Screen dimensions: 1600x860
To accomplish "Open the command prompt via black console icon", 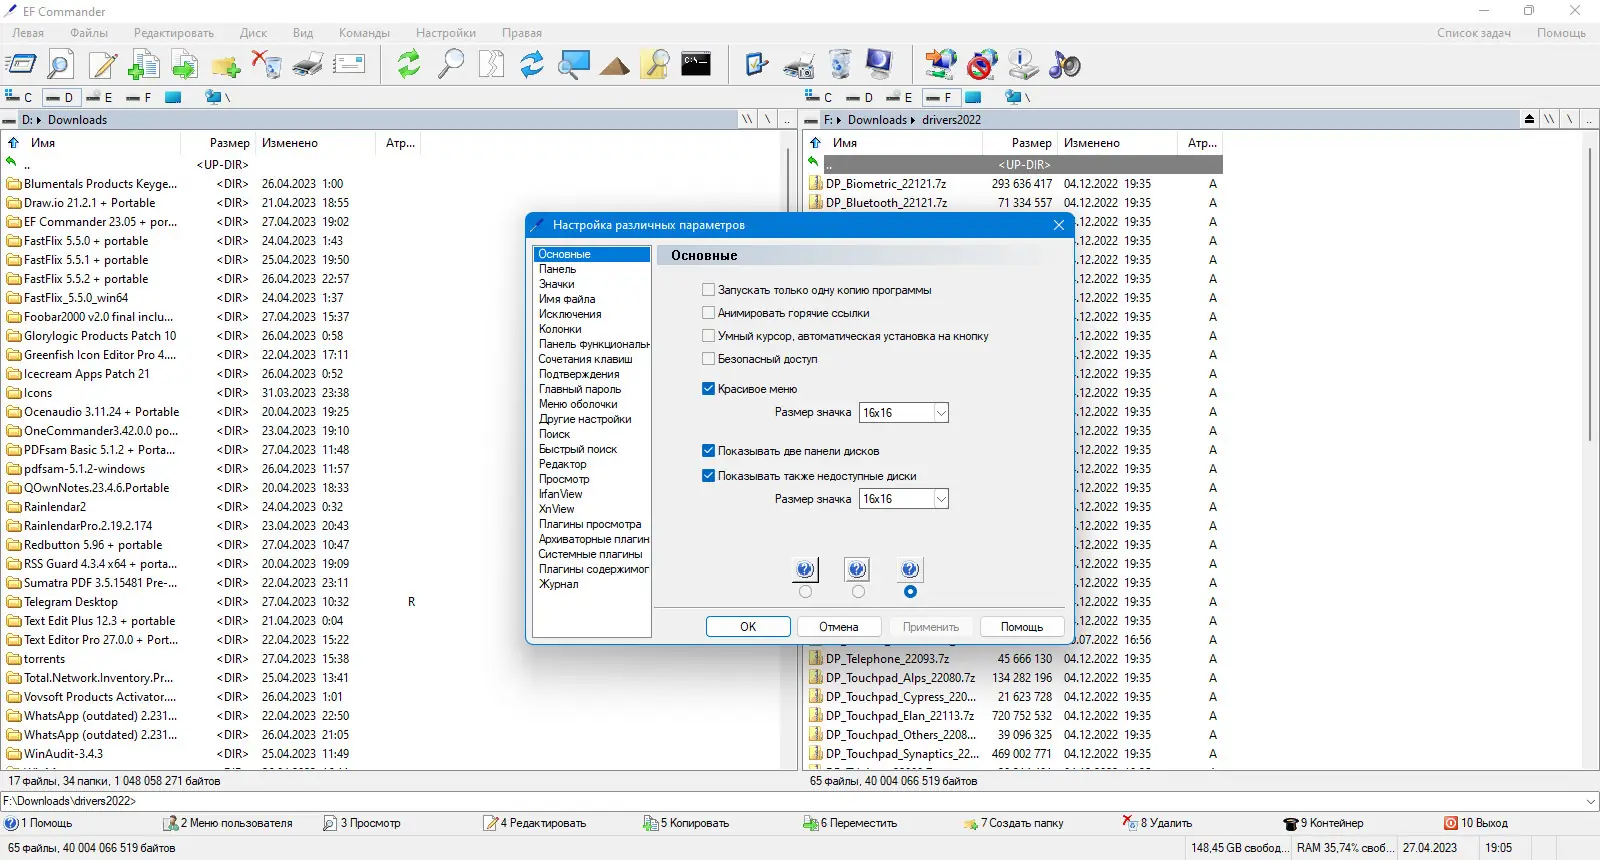I will [696, 65].
